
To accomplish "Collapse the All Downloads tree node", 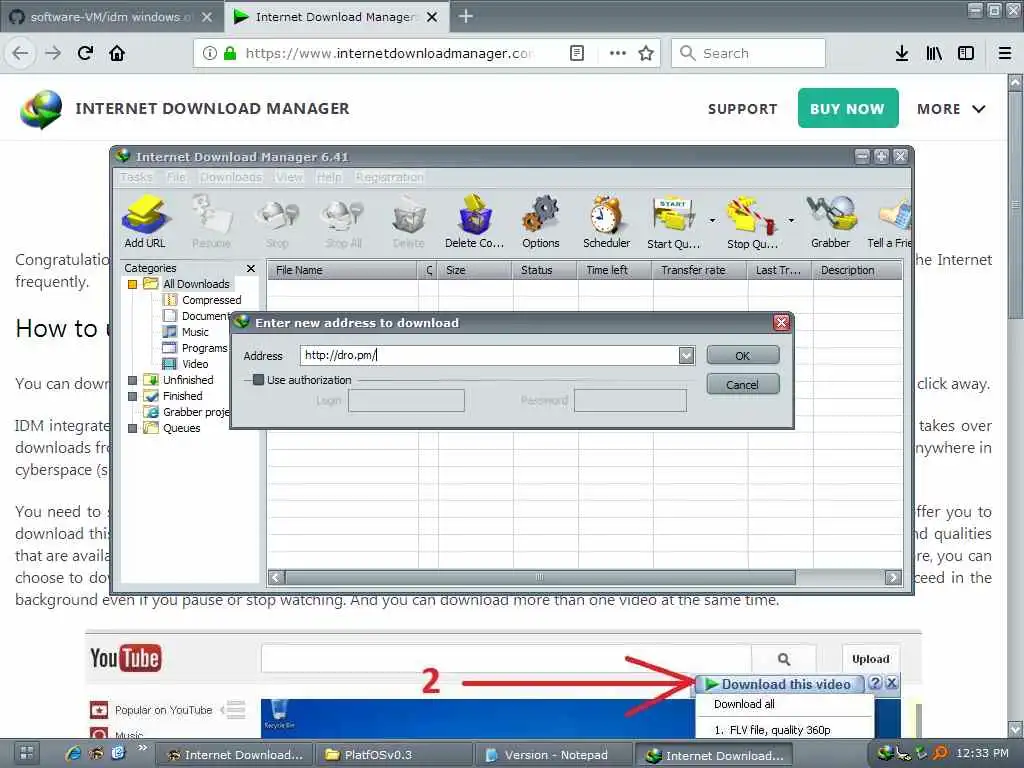I will (x=133, y=284).
